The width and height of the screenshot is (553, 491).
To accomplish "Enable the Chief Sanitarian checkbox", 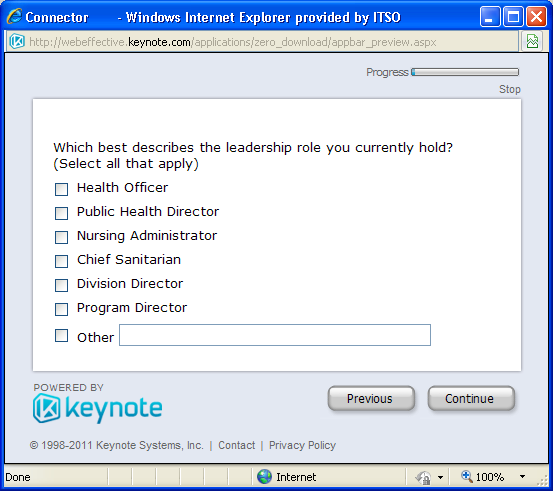I will [61, 261].
